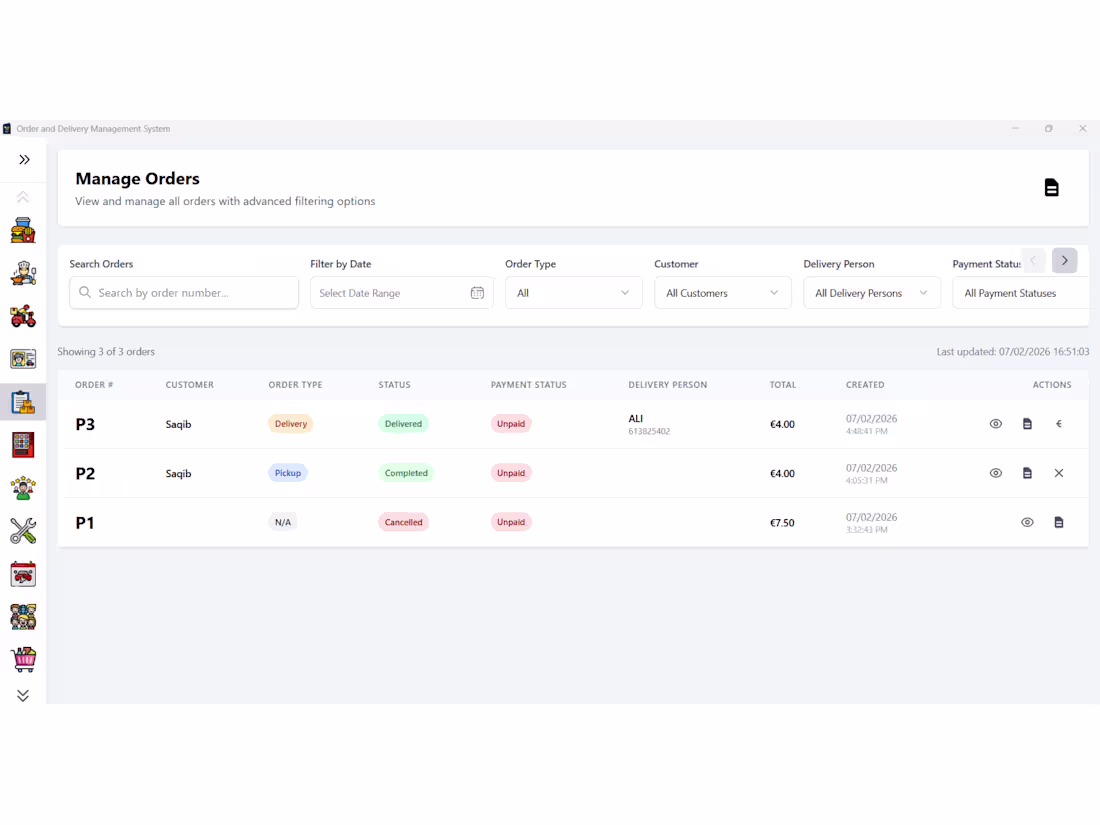
Task: Open the All Customers dropdown
Action: [723, 293]
